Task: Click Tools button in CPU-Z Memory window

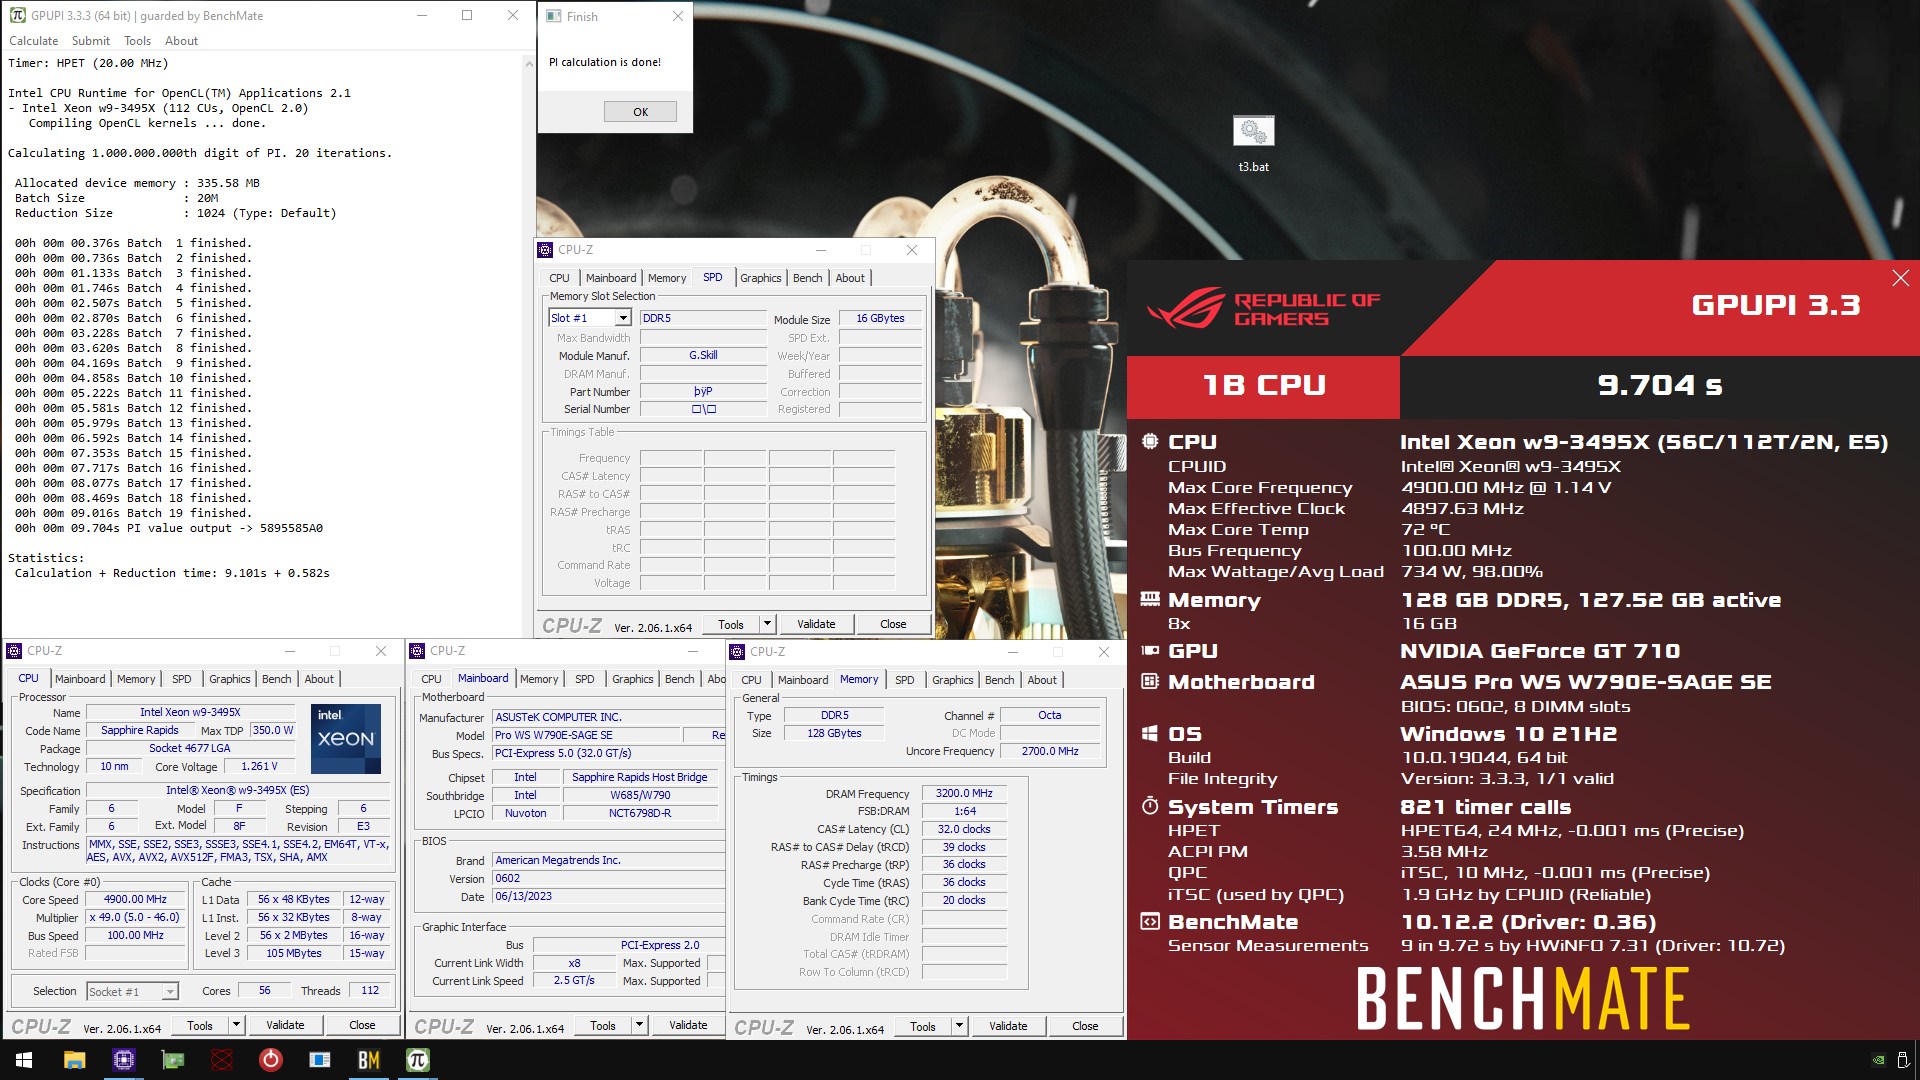Action: point(923,1026)
